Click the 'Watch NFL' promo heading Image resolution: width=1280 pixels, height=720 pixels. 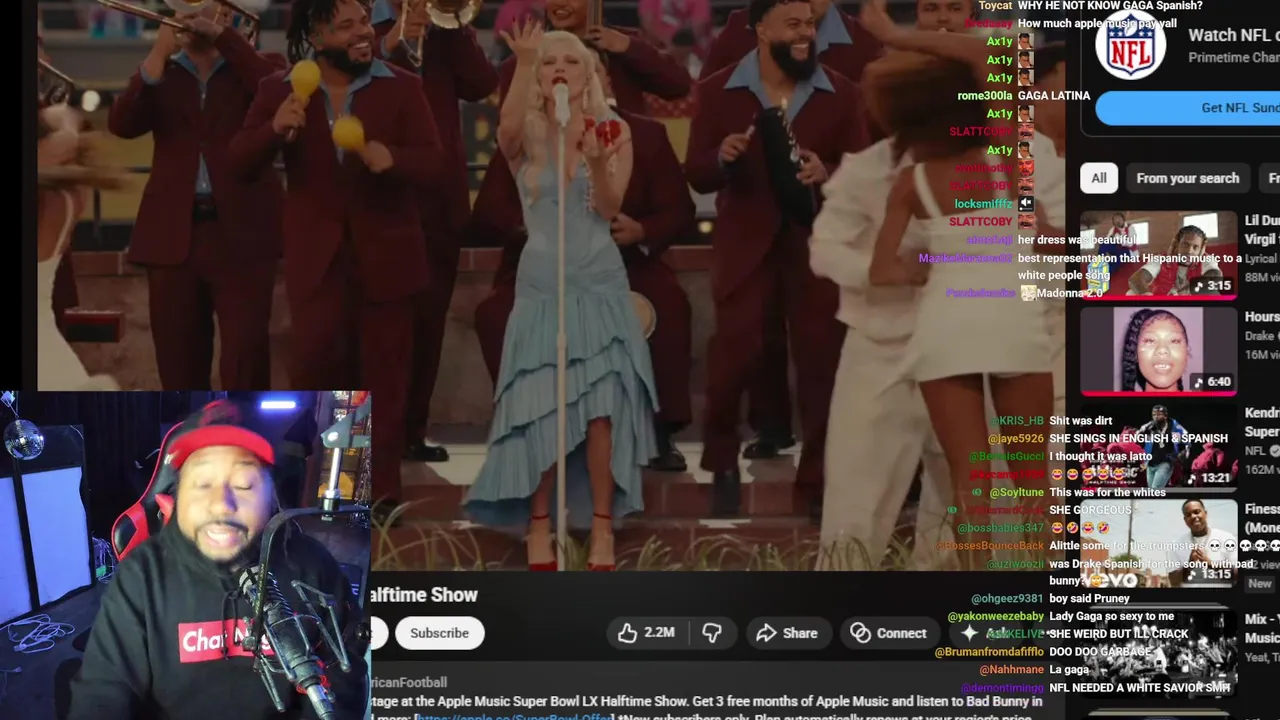pos(1233,35)
